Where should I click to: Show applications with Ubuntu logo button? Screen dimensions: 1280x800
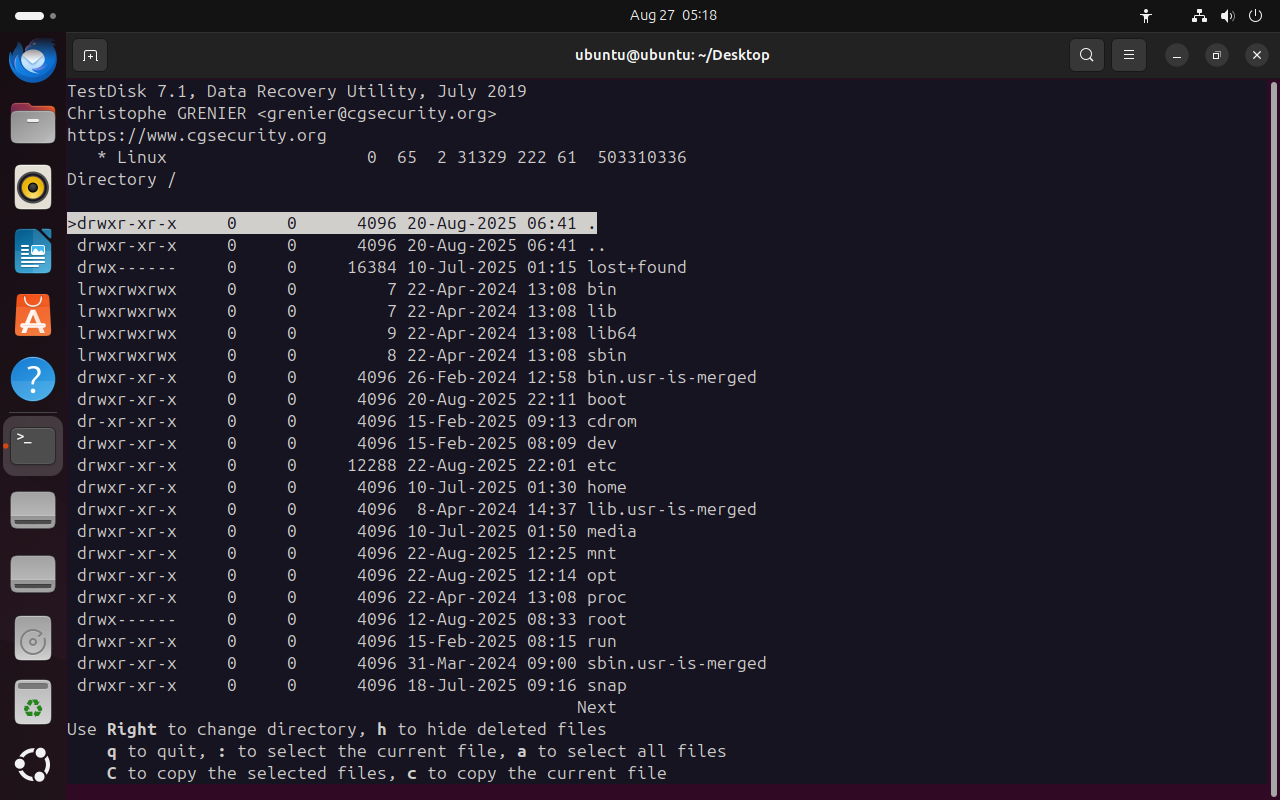pos(33,765)
